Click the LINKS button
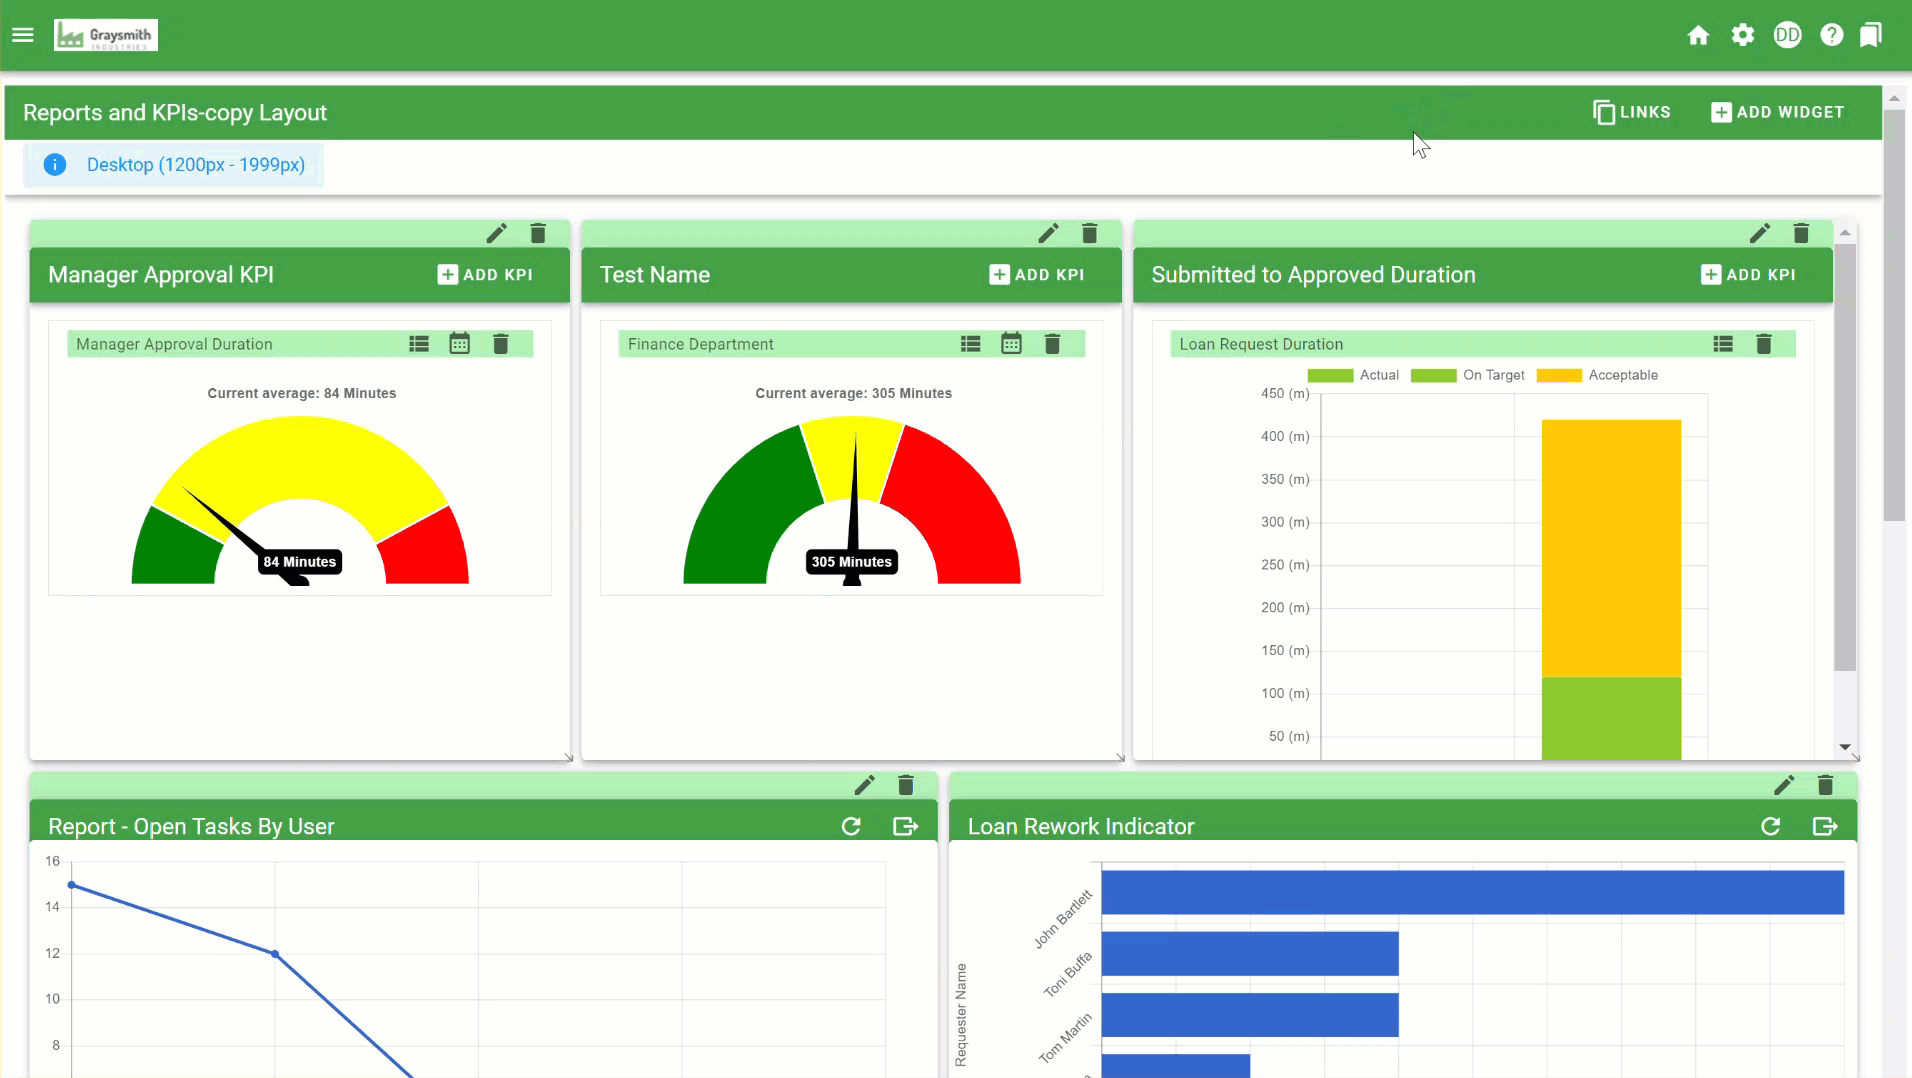Viewport: 1912px width, 1078px height. (1632, 112)
